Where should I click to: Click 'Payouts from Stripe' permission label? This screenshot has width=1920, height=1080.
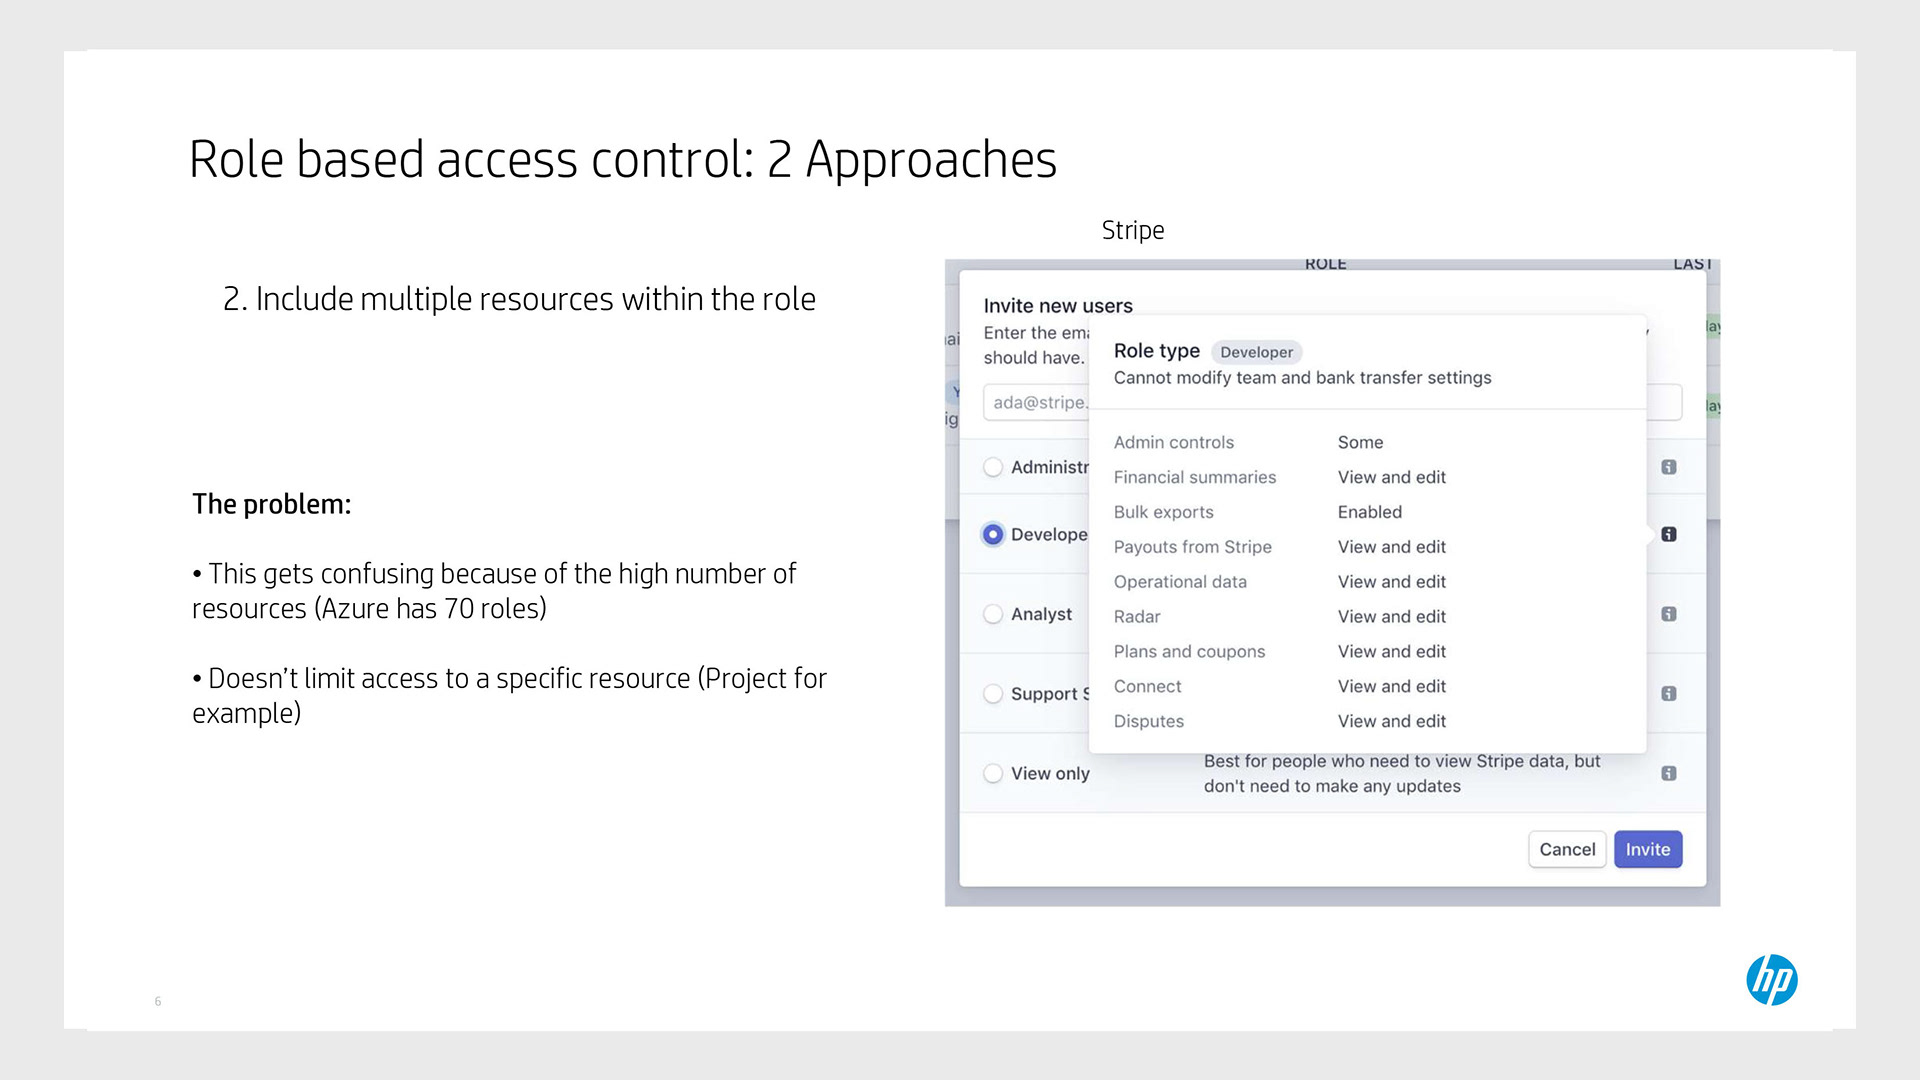(x=1193, y=547)
